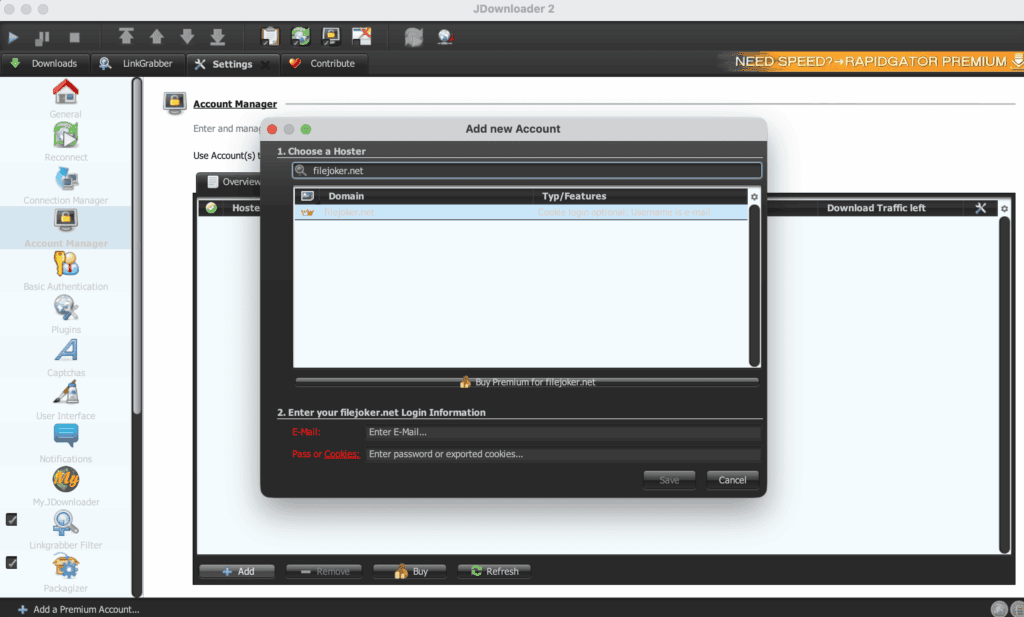Toggle the Linkgrabber Filter checkbox
1024x617 pixels.
point(12,519)
